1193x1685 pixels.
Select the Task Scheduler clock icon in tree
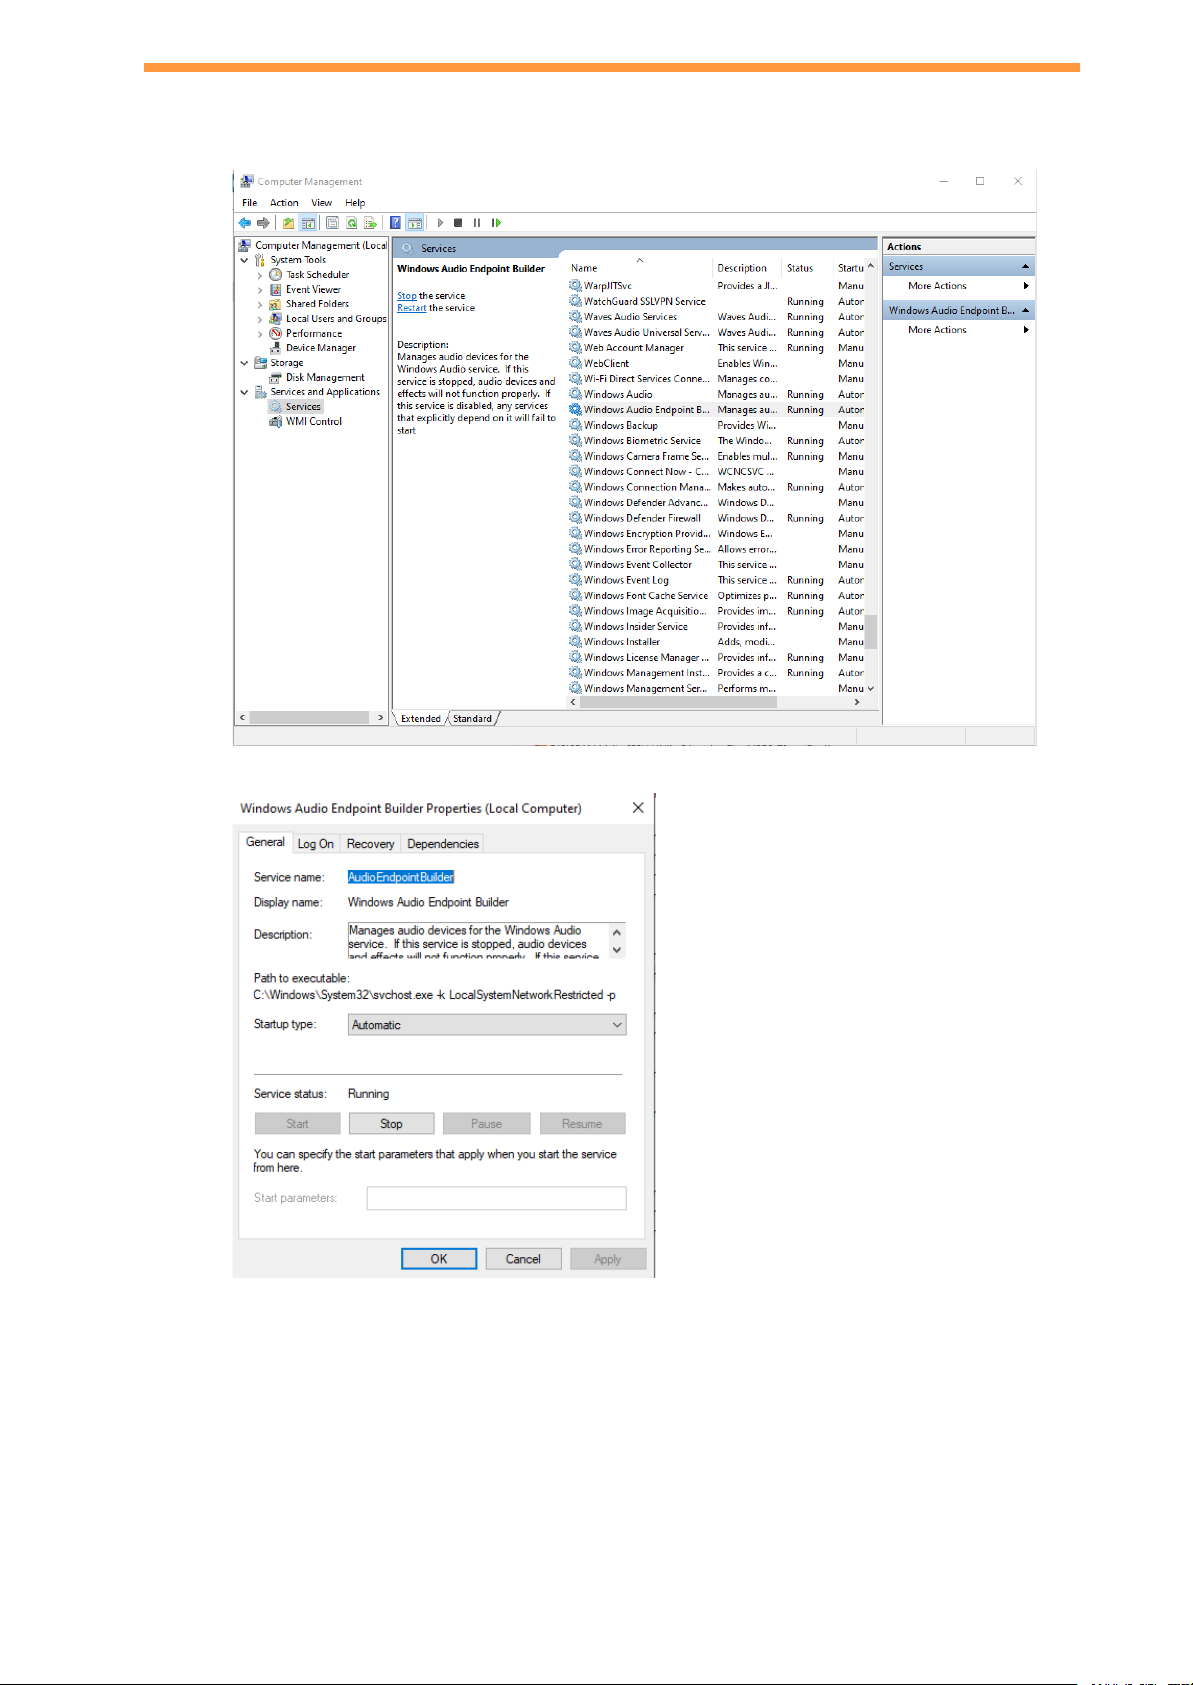pyautogui.click(x=276, y=275)
